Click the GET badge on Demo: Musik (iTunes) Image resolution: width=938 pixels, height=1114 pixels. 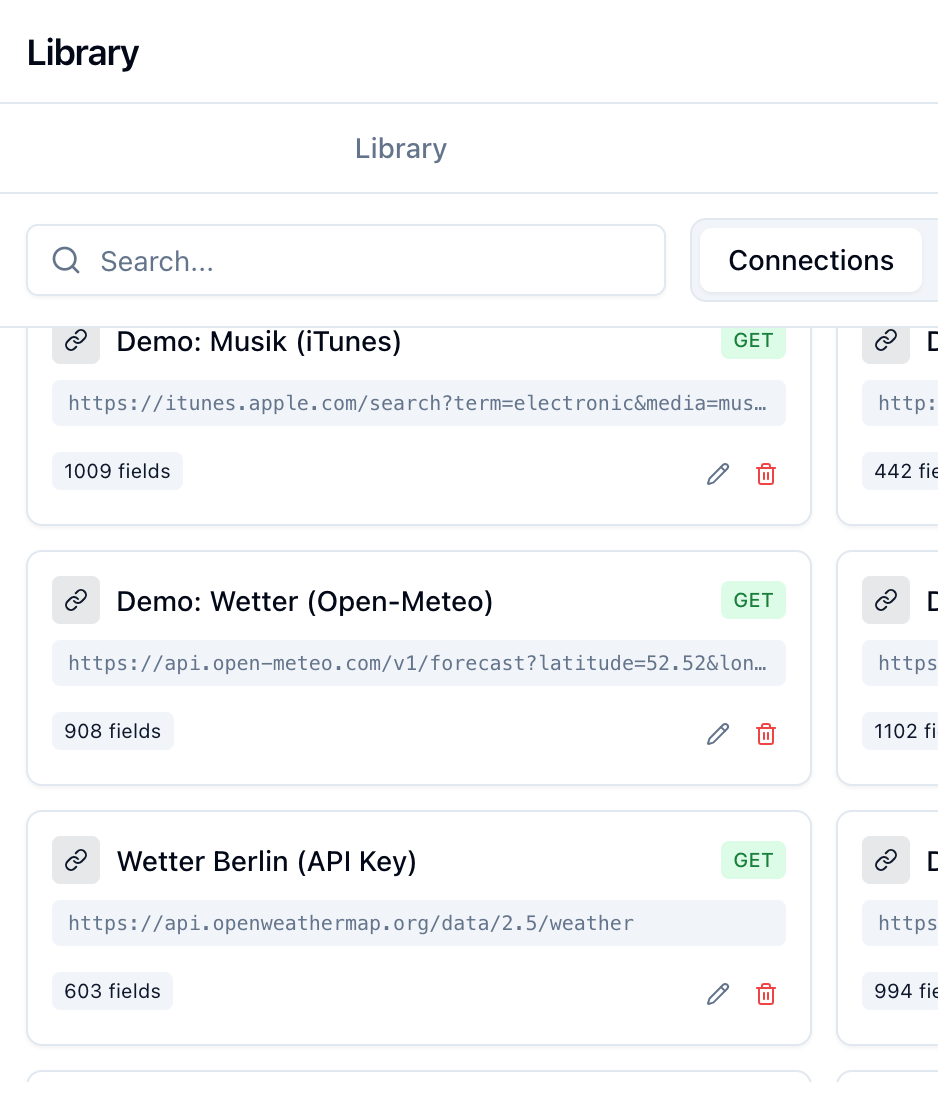753,340
